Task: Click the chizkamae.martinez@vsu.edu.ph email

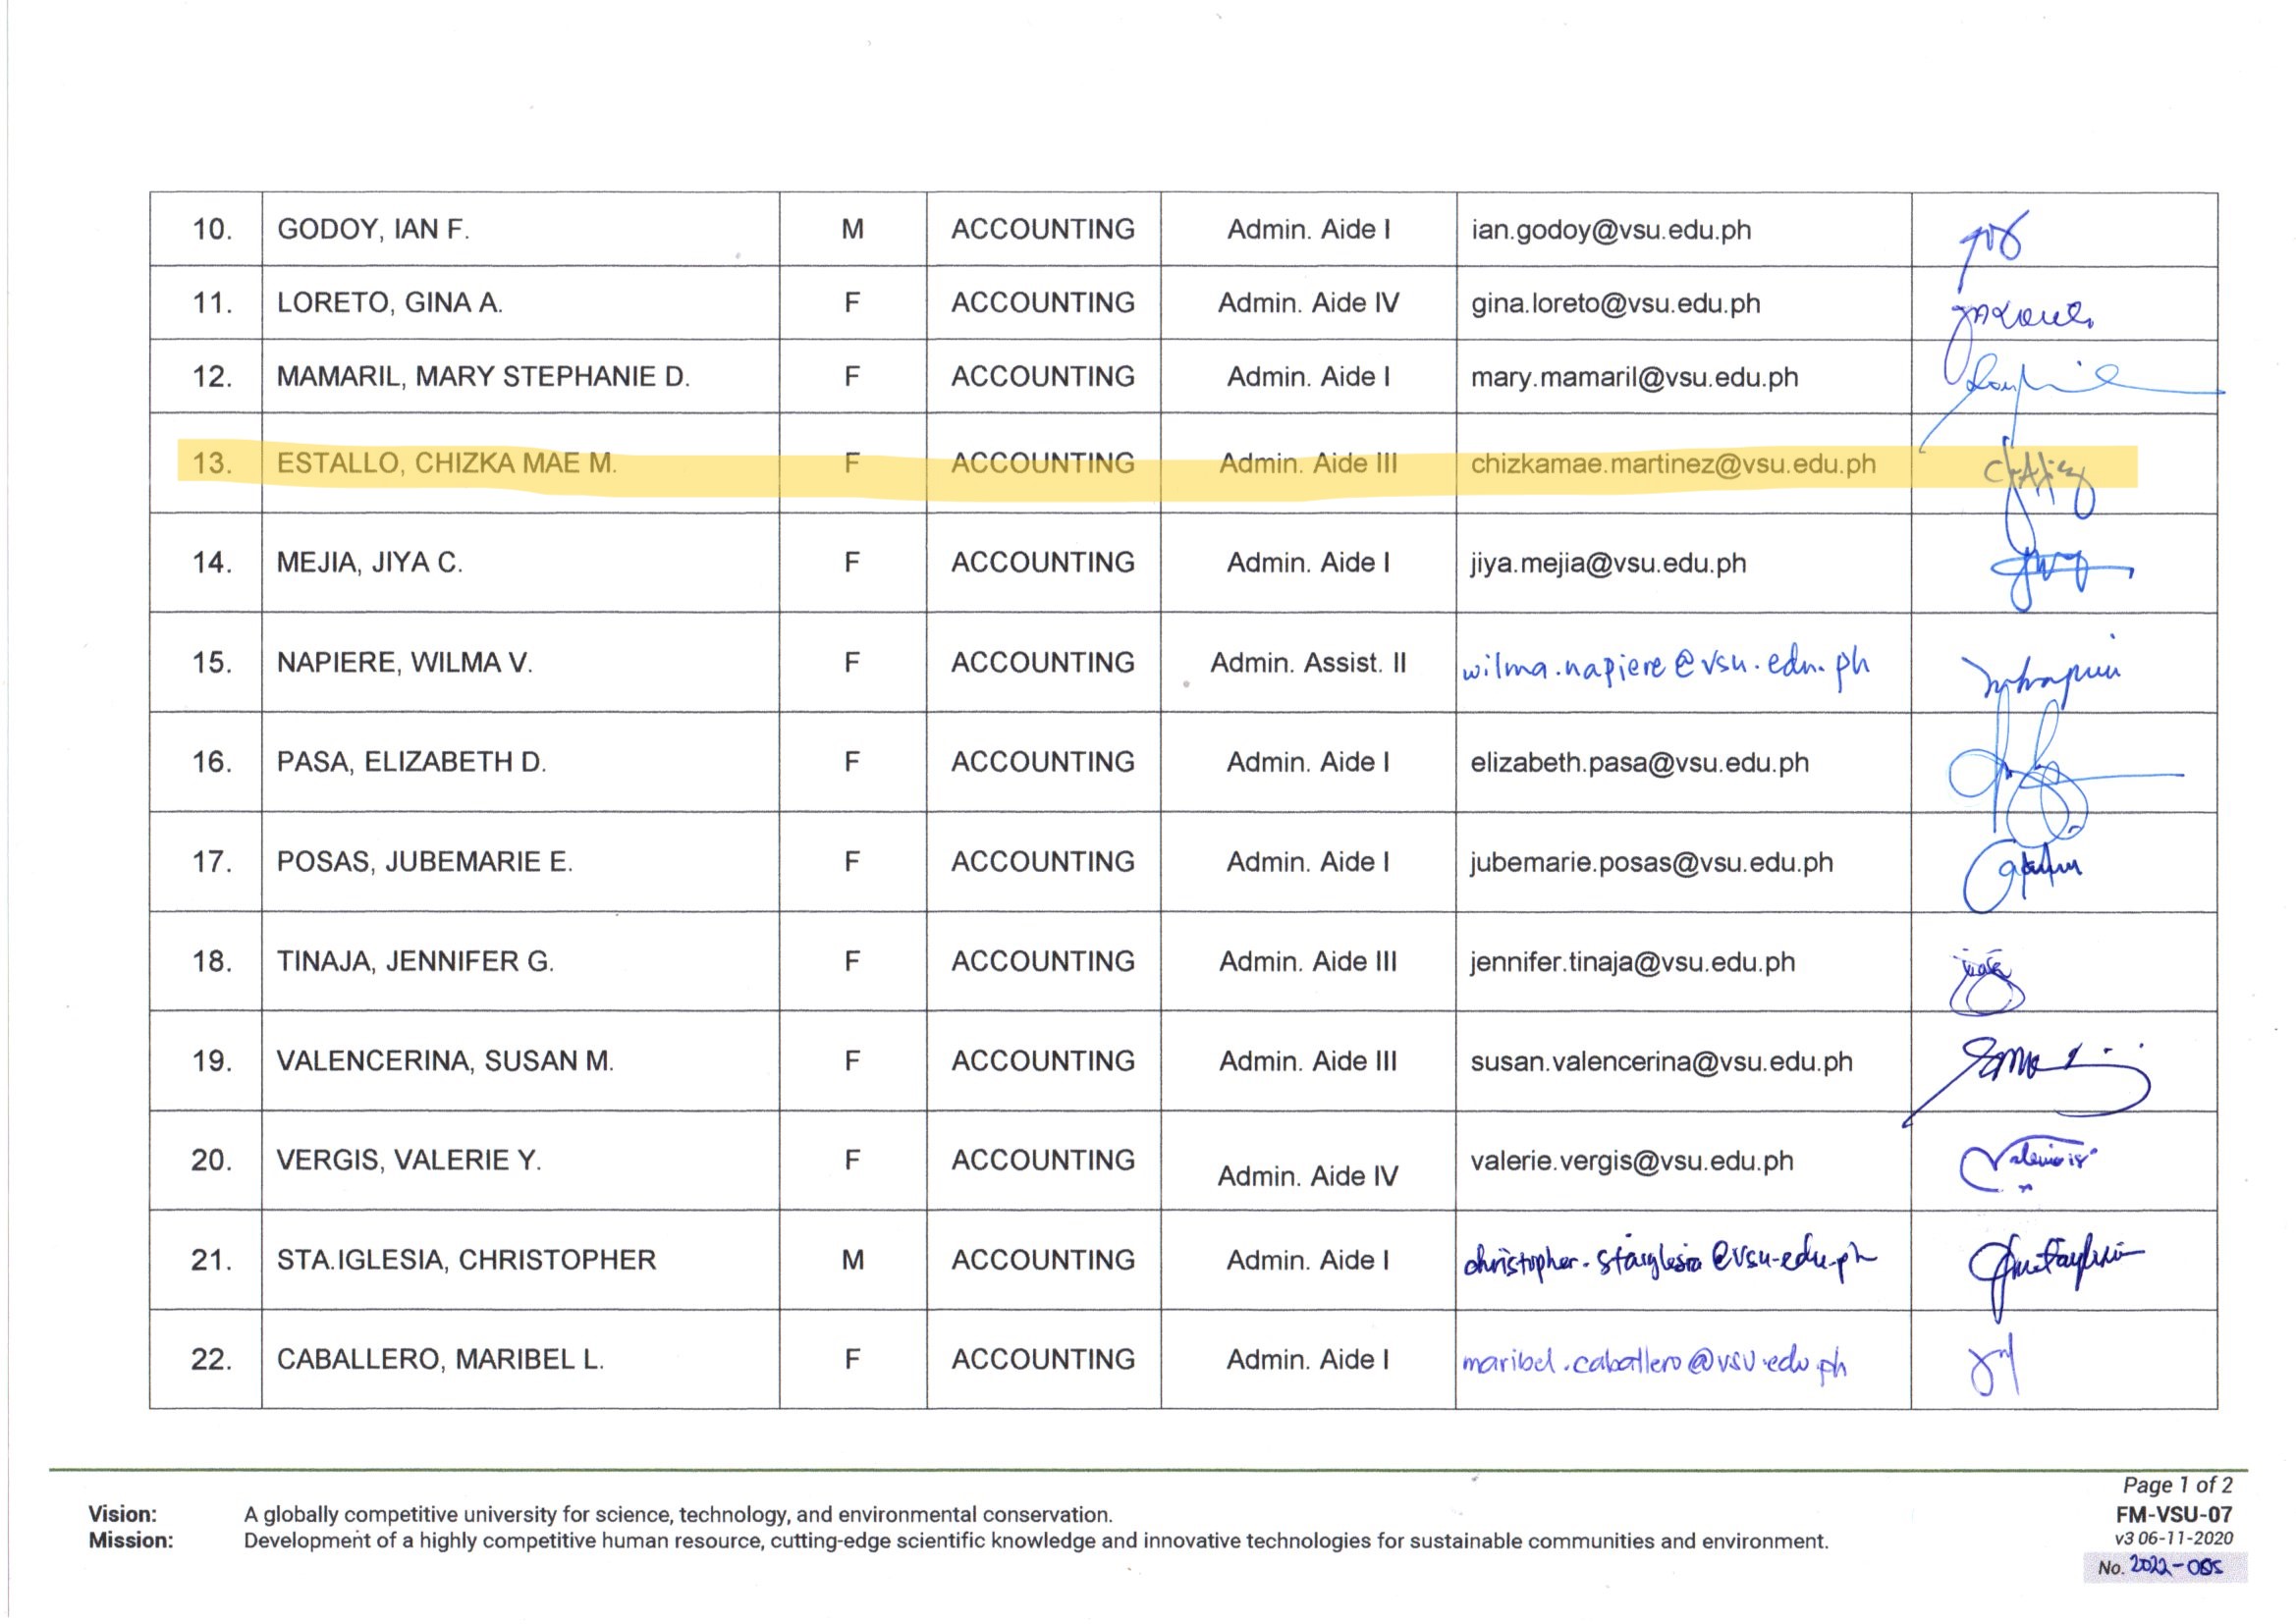Action: [x=1672, y=465]
